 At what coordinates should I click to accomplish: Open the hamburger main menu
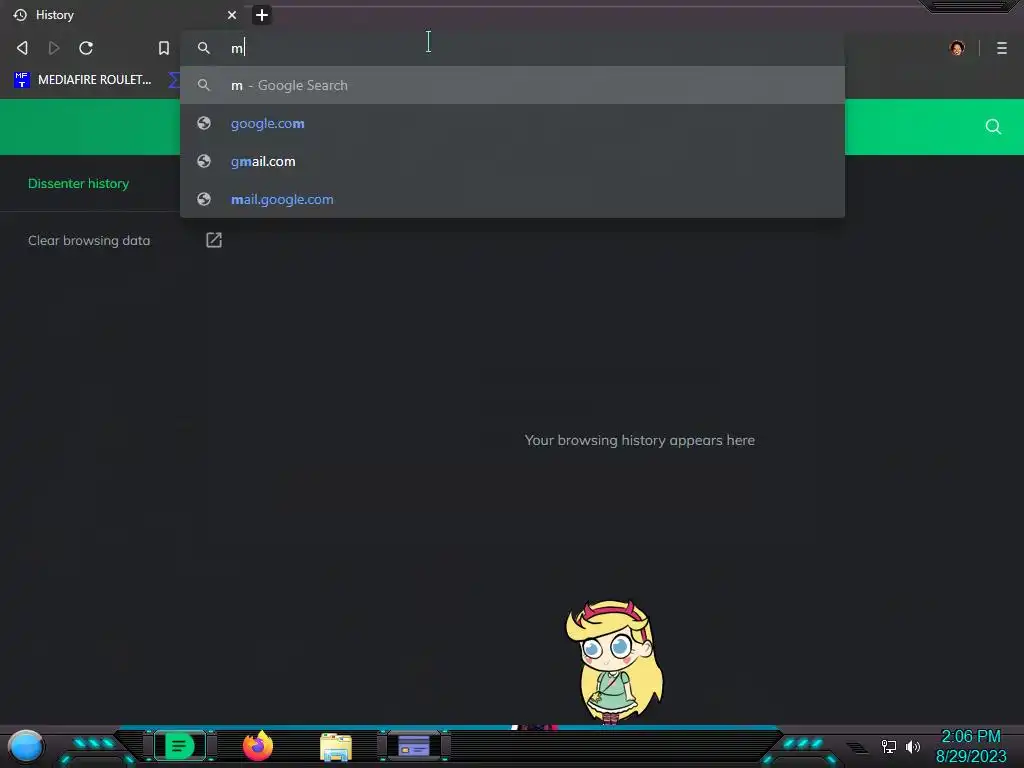pos(1002,48)
